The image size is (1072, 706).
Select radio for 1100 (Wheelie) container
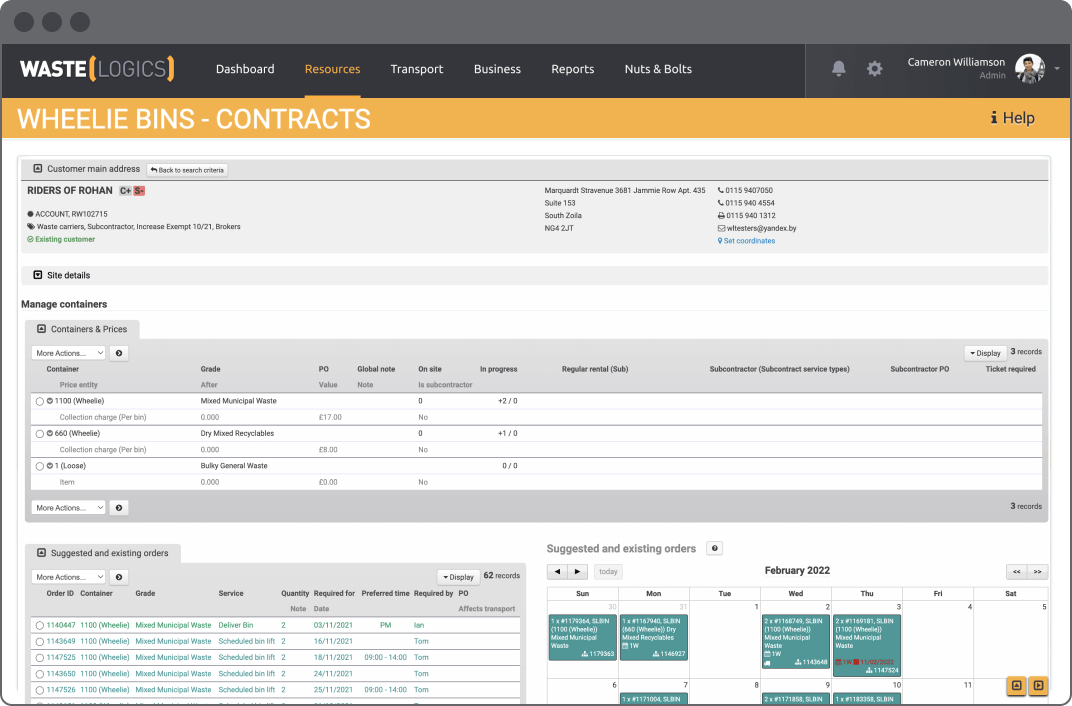(40, 402)
